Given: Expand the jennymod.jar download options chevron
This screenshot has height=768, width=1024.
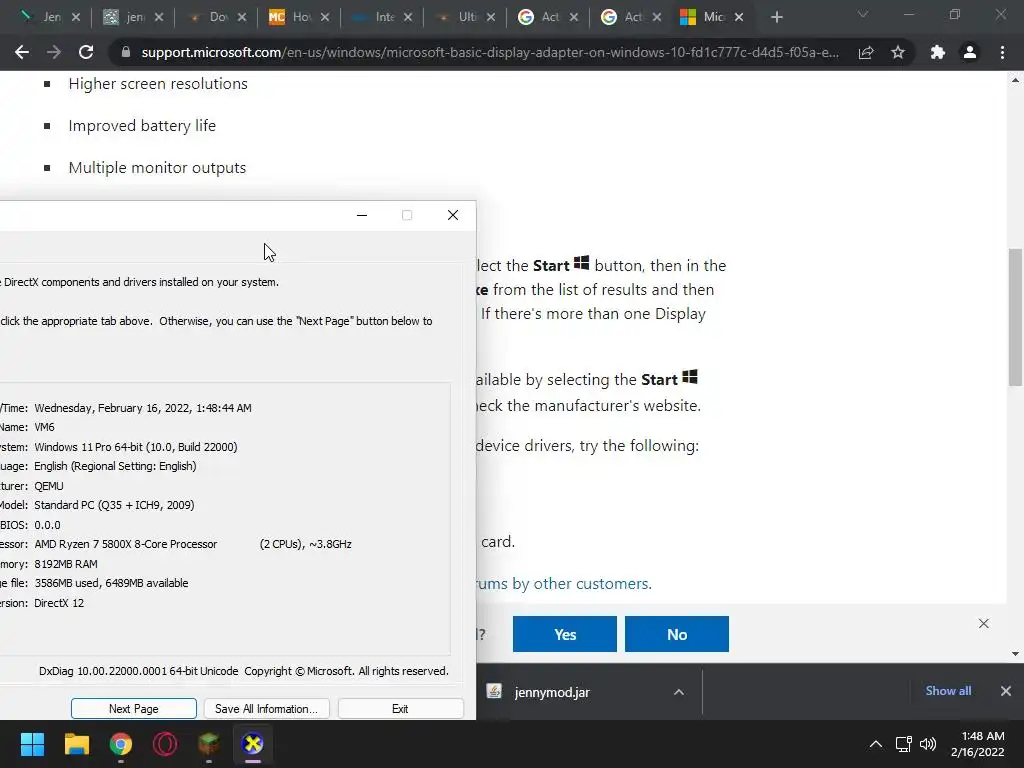Looking at the screenshot, I should [679, 692].
